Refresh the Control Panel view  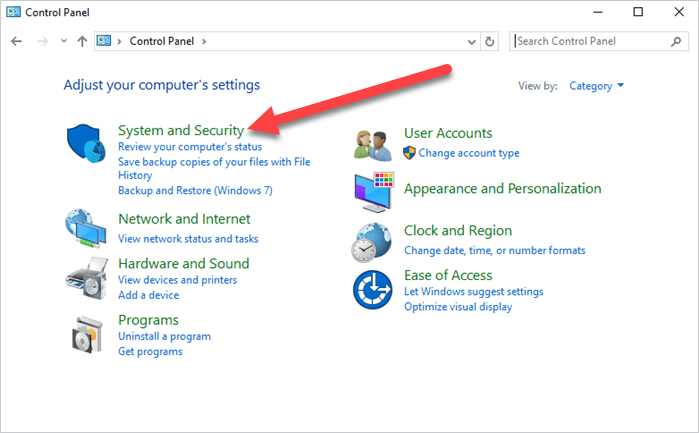pos(489,41)
